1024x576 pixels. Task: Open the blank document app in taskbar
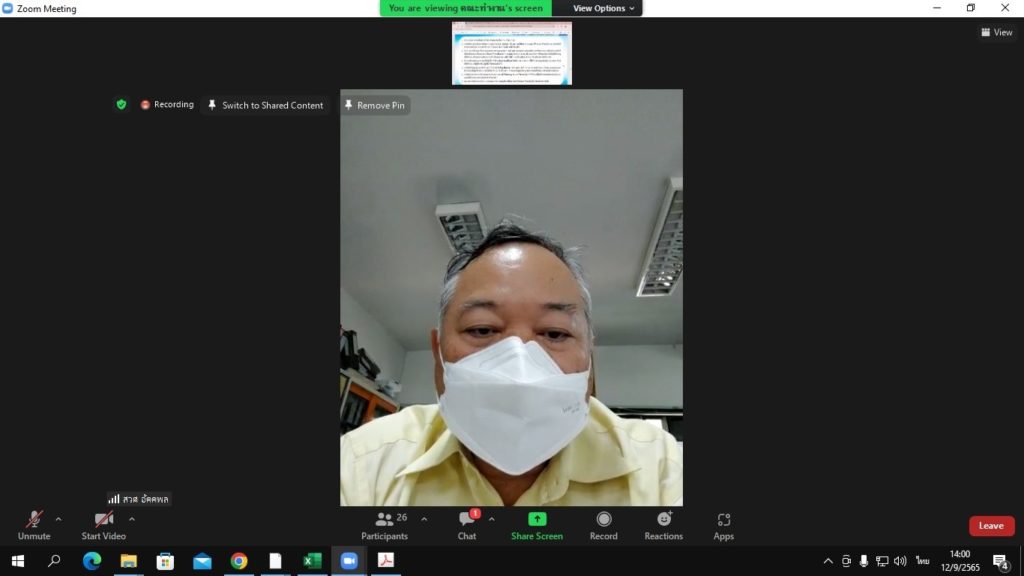[276, 561]
